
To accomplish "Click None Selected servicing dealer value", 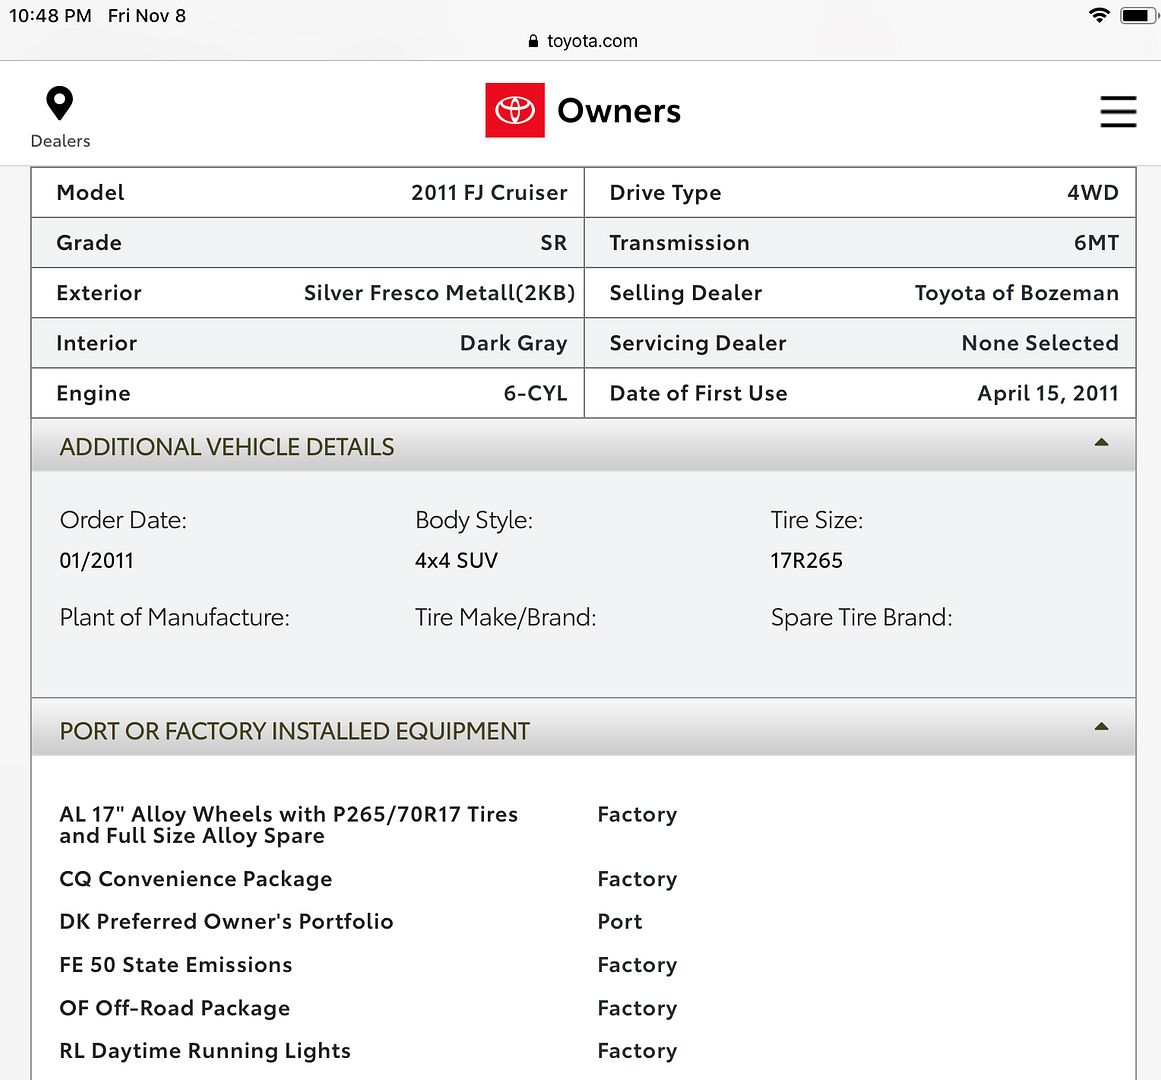I will [1040, 343].
